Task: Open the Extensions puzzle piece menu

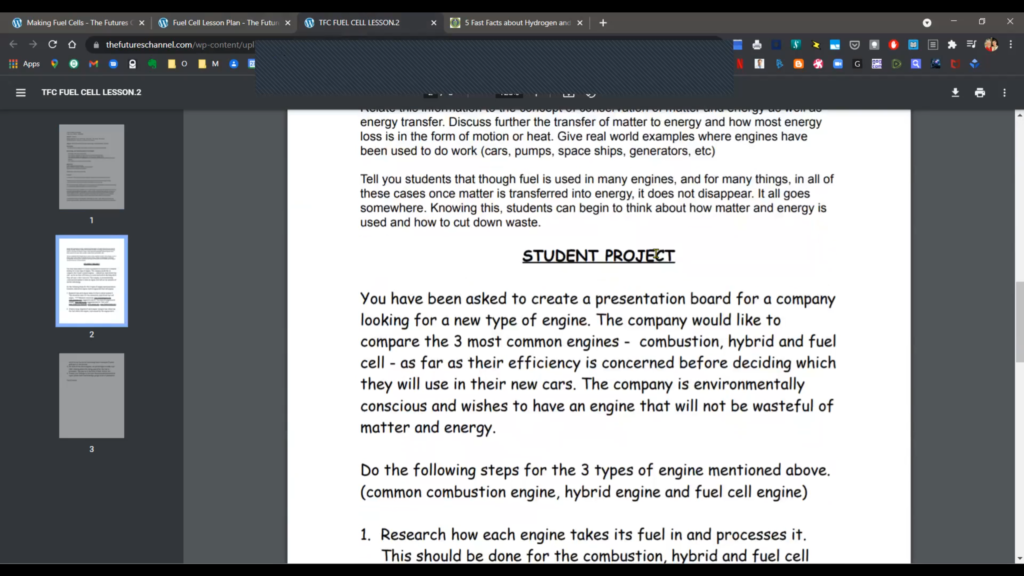Action: 952,44
